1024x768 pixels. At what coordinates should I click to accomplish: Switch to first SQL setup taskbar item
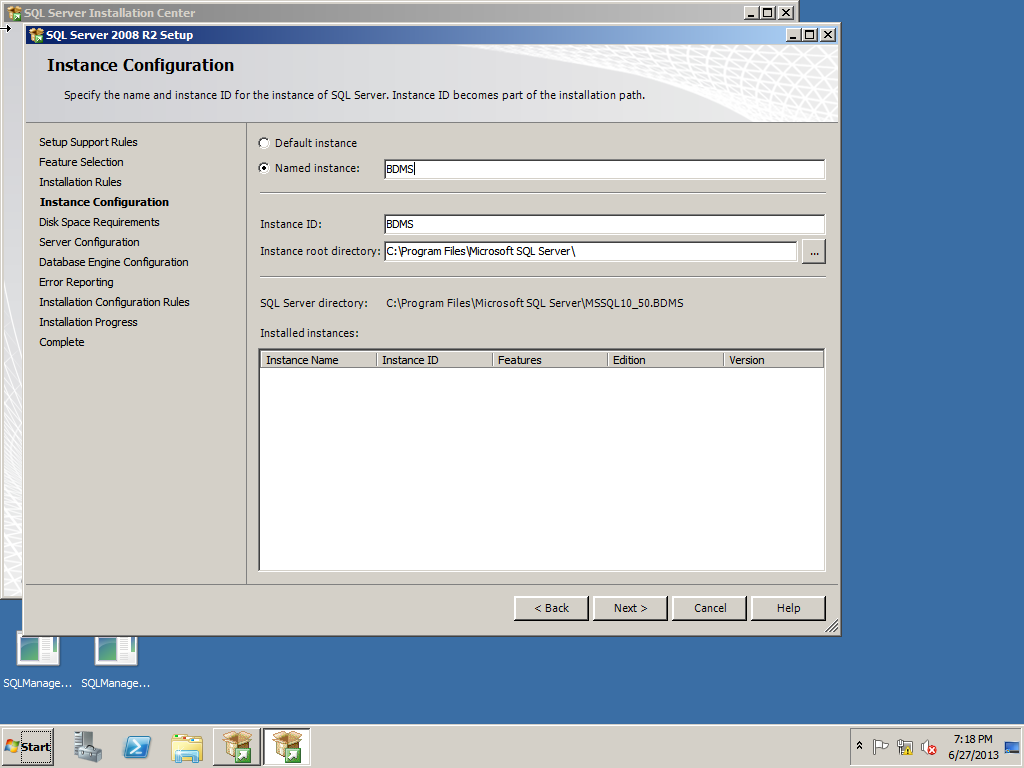(237, 746)
